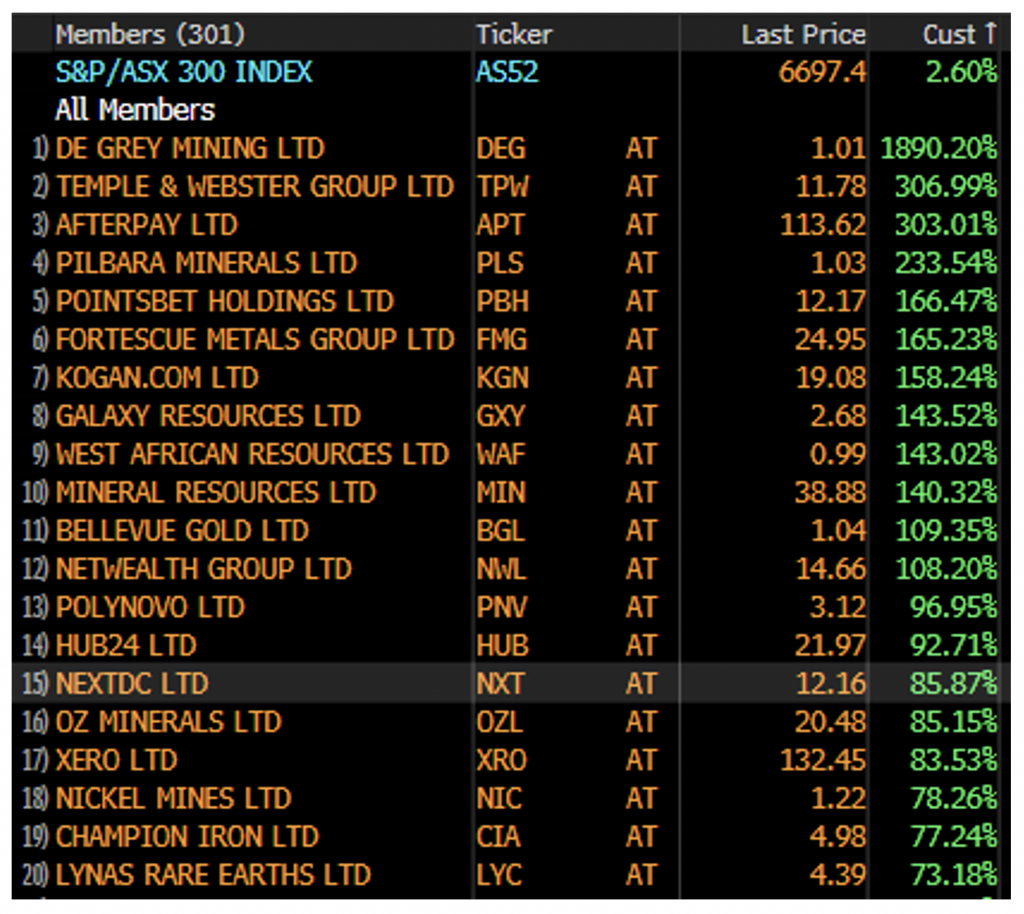Select CHAMPION IRON LTD entry

187,836
